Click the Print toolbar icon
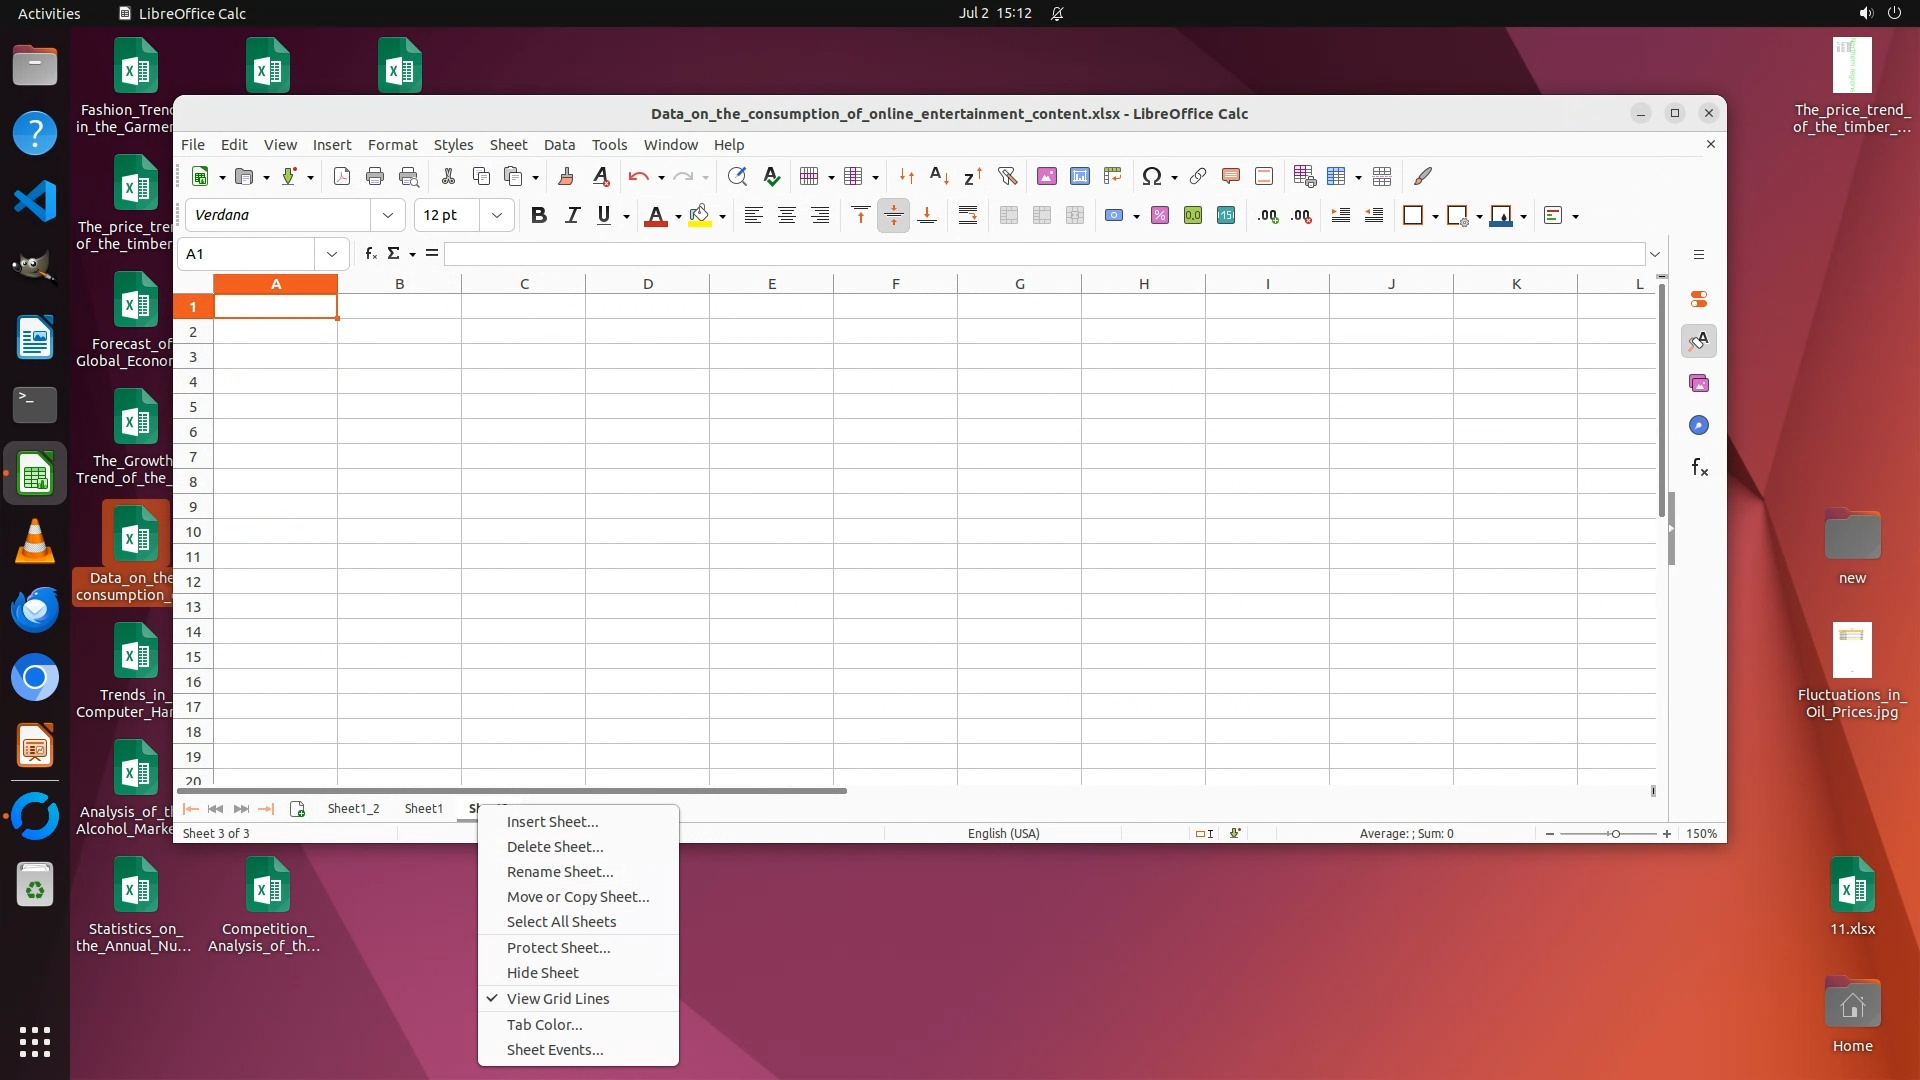 pos(375,176)
